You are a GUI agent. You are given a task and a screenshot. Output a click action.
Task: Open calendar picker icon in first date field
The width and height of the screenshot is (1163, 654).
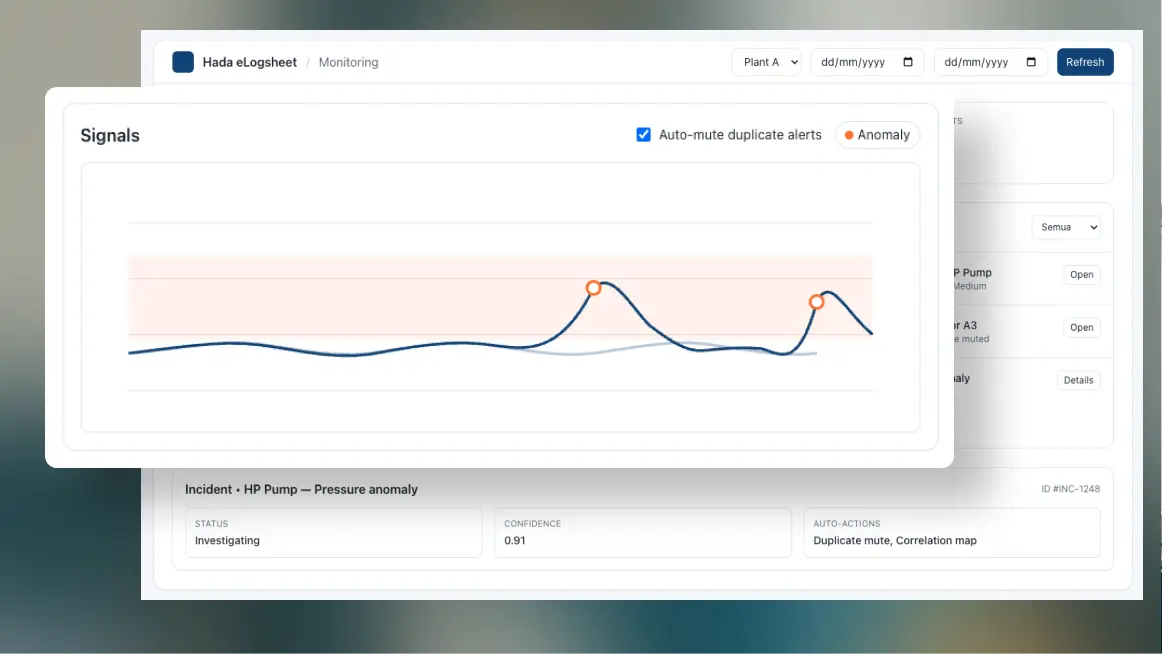908,62
